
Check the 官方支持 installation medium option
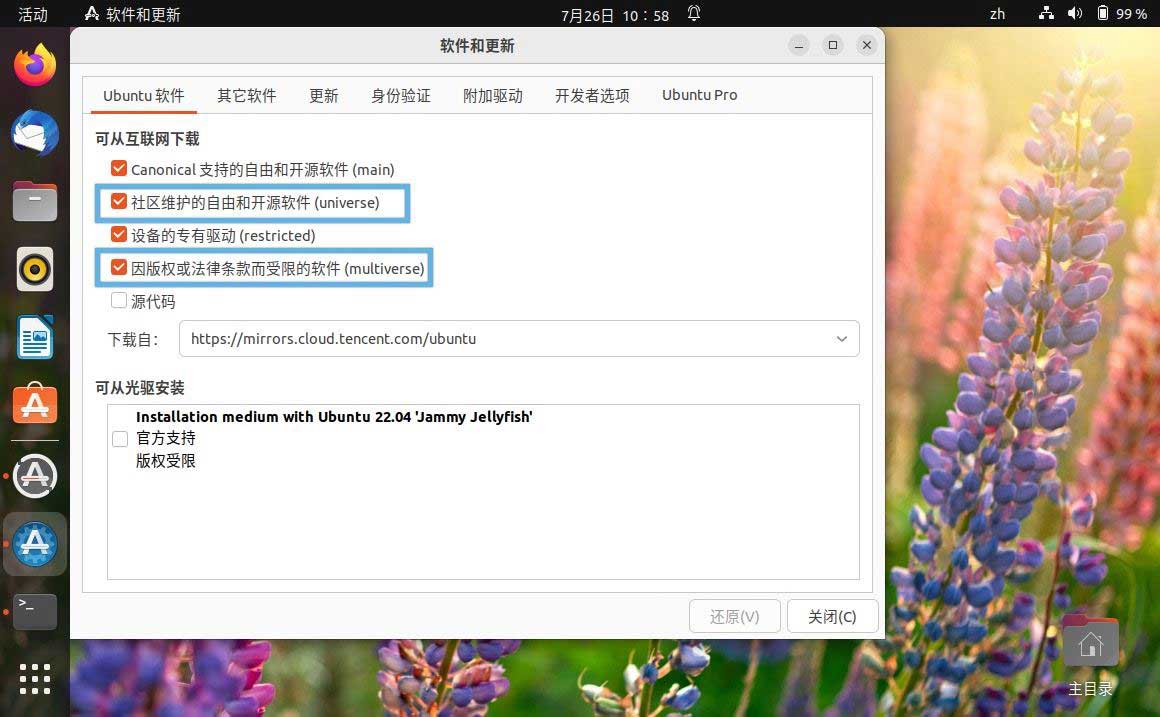coord(120,438)
